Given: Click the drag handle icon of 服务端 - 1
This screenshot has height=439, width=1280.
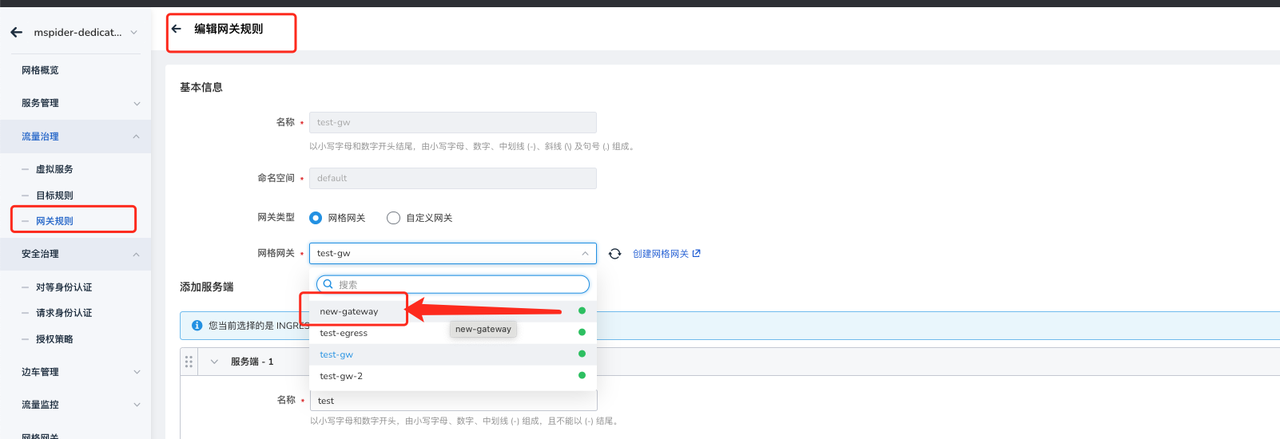Looking at the screenshot, I should pyautogui.click(x=189, y=362).
